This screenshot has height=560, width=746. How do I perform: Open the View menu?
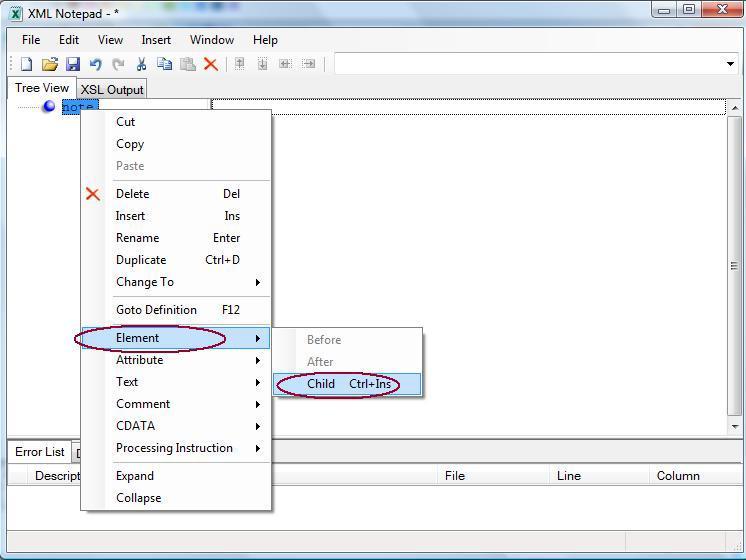110,40
